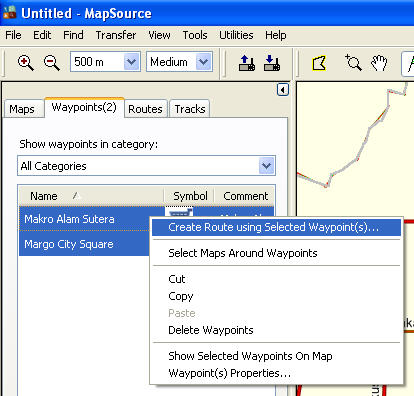The width and height of the screenshot is (414, 396).
Task: Open the Utilities menu
Action: coord(236,35)
